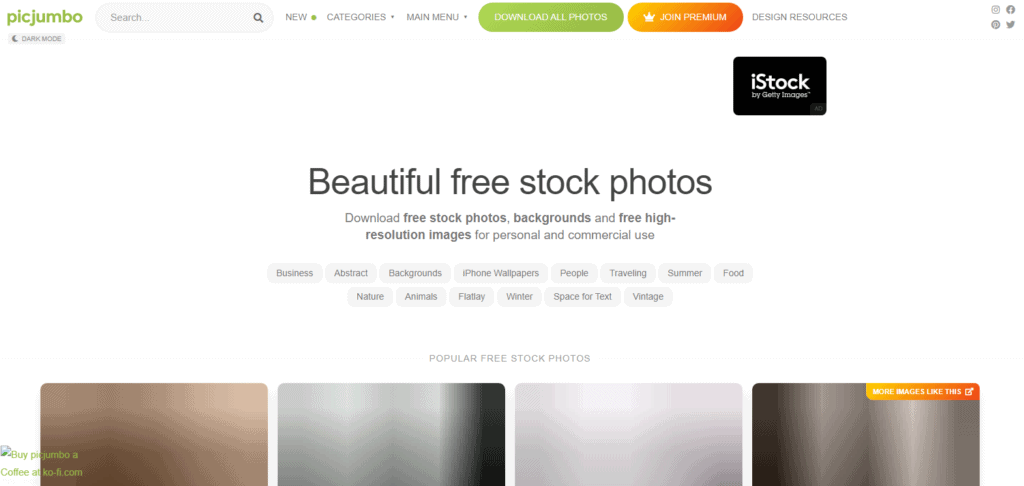Viewport: 1024px width, 486px height.
Task: Open the NEW photos menu item
Action: 300,17
